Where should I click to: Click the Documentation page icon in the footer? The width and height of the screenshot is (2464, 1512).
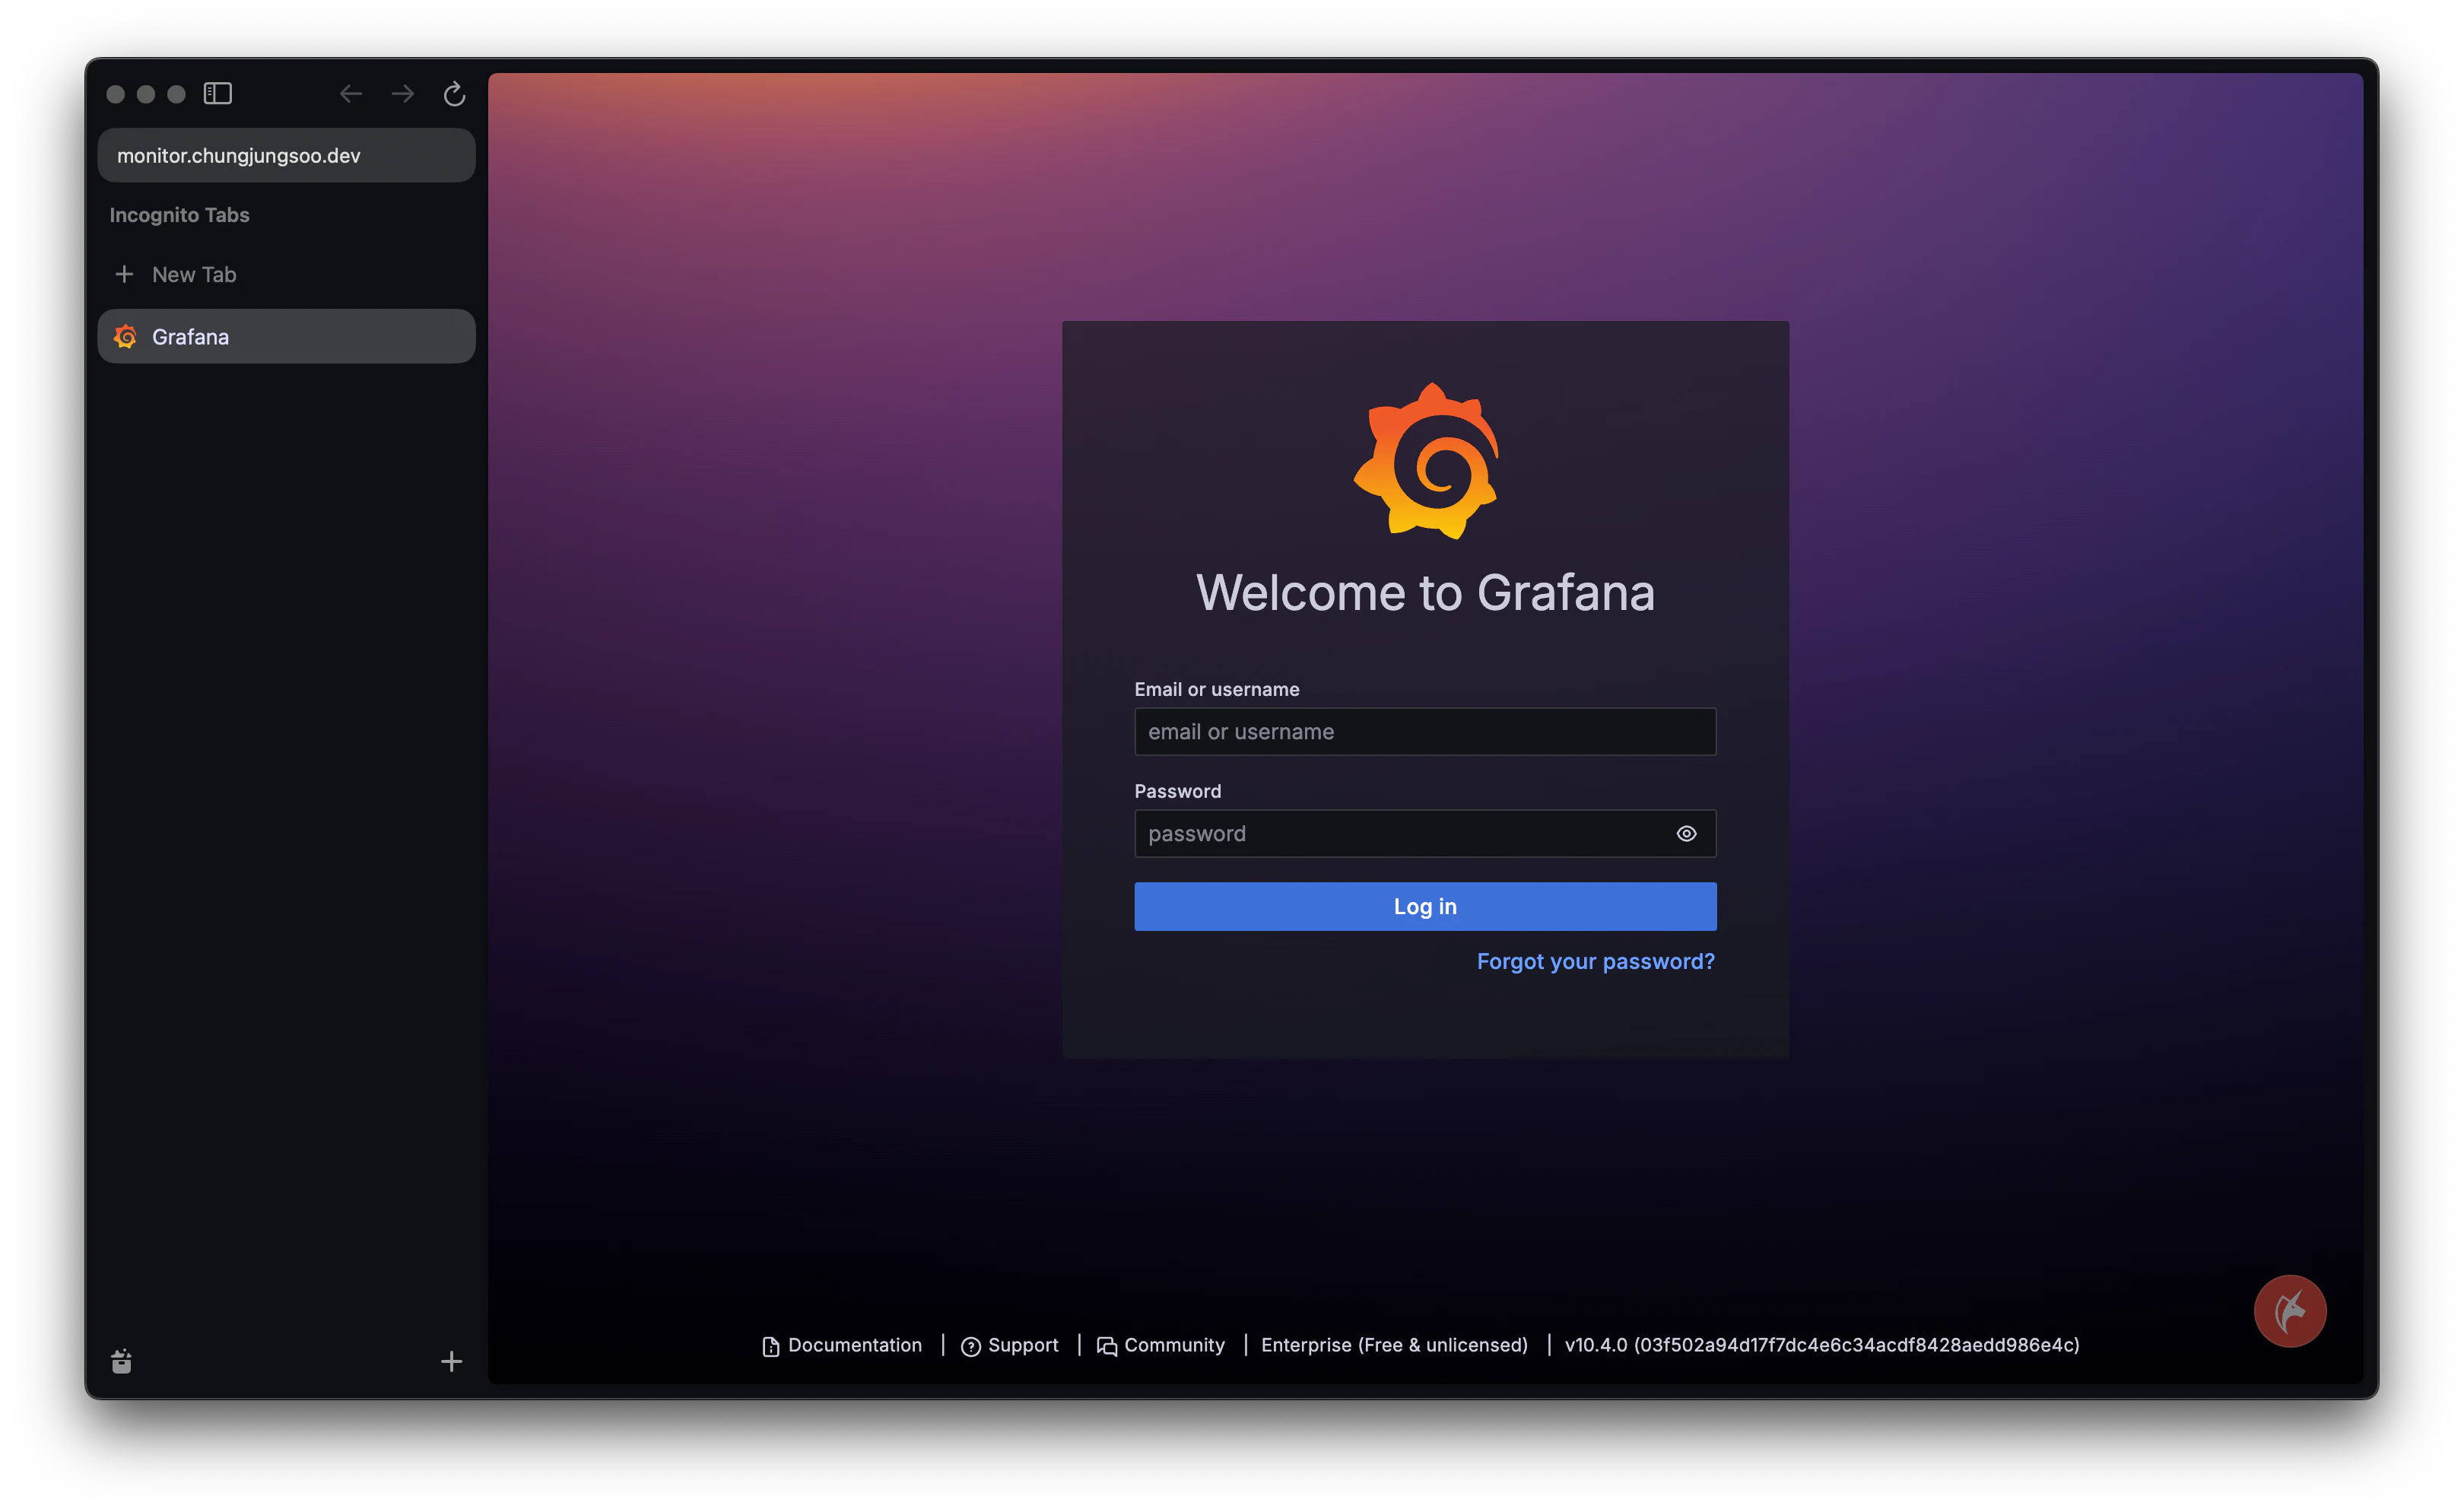point(770,1346)
